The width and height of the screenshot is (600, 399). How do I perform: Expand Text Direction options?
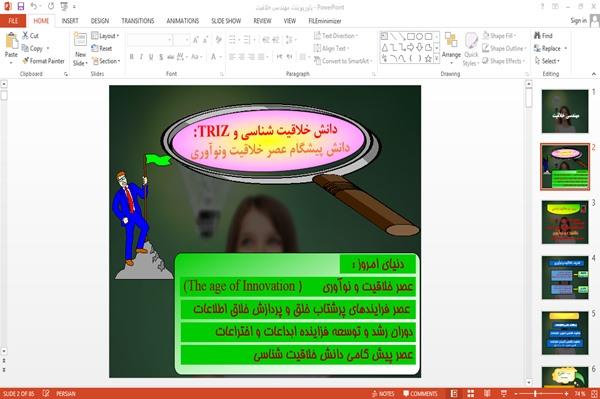(x=336, y=36)
